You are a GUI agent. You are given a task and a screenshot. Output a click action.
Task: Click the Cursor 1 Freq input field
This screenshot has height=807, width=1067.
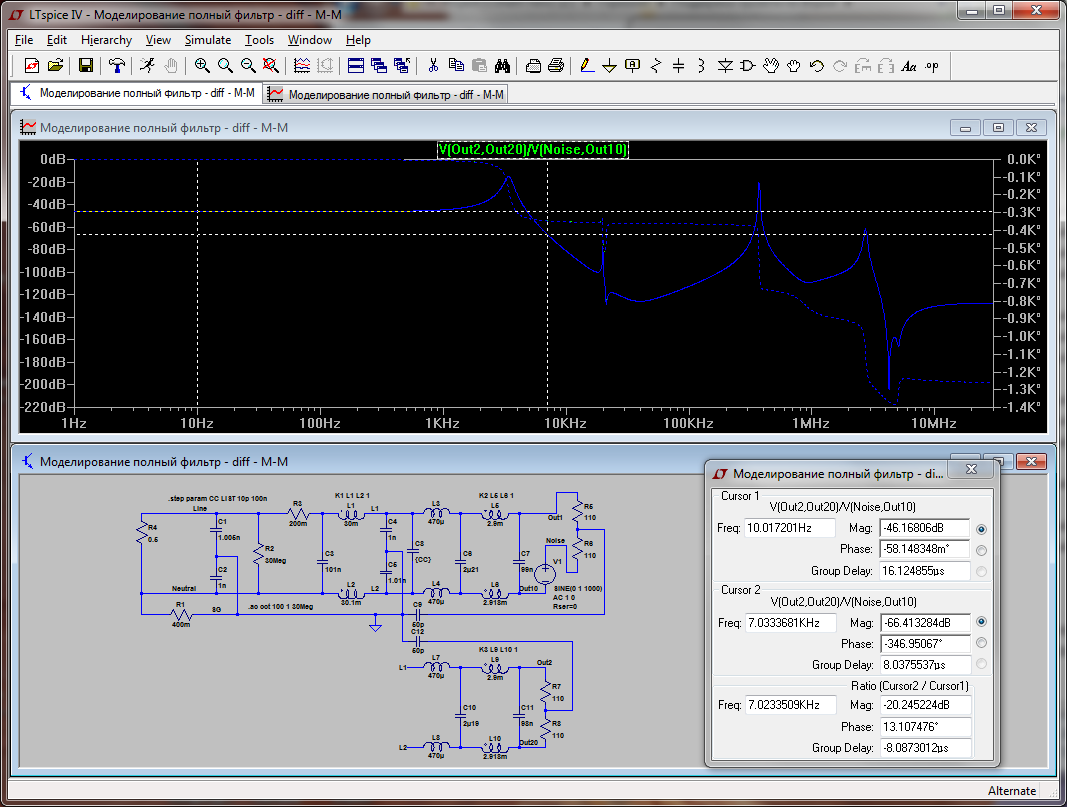coord(789,529)
